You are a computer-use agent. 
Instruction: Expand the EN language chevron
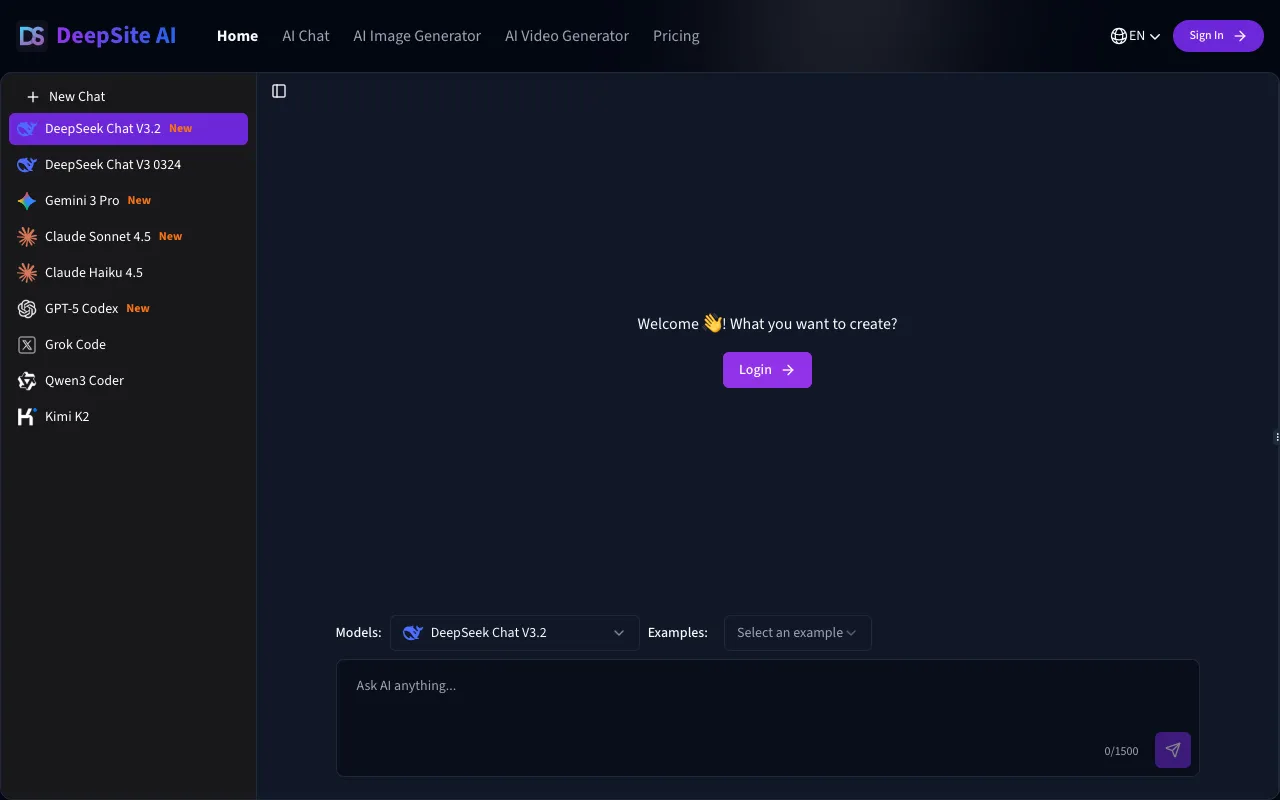tap(1155, 35)
